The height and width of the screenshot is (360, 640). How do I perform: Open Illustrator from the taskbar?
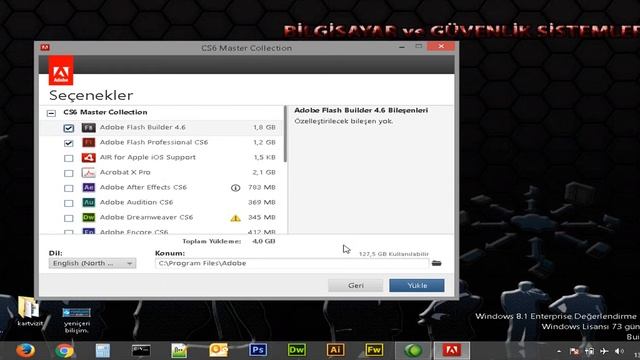click(336, 350)
